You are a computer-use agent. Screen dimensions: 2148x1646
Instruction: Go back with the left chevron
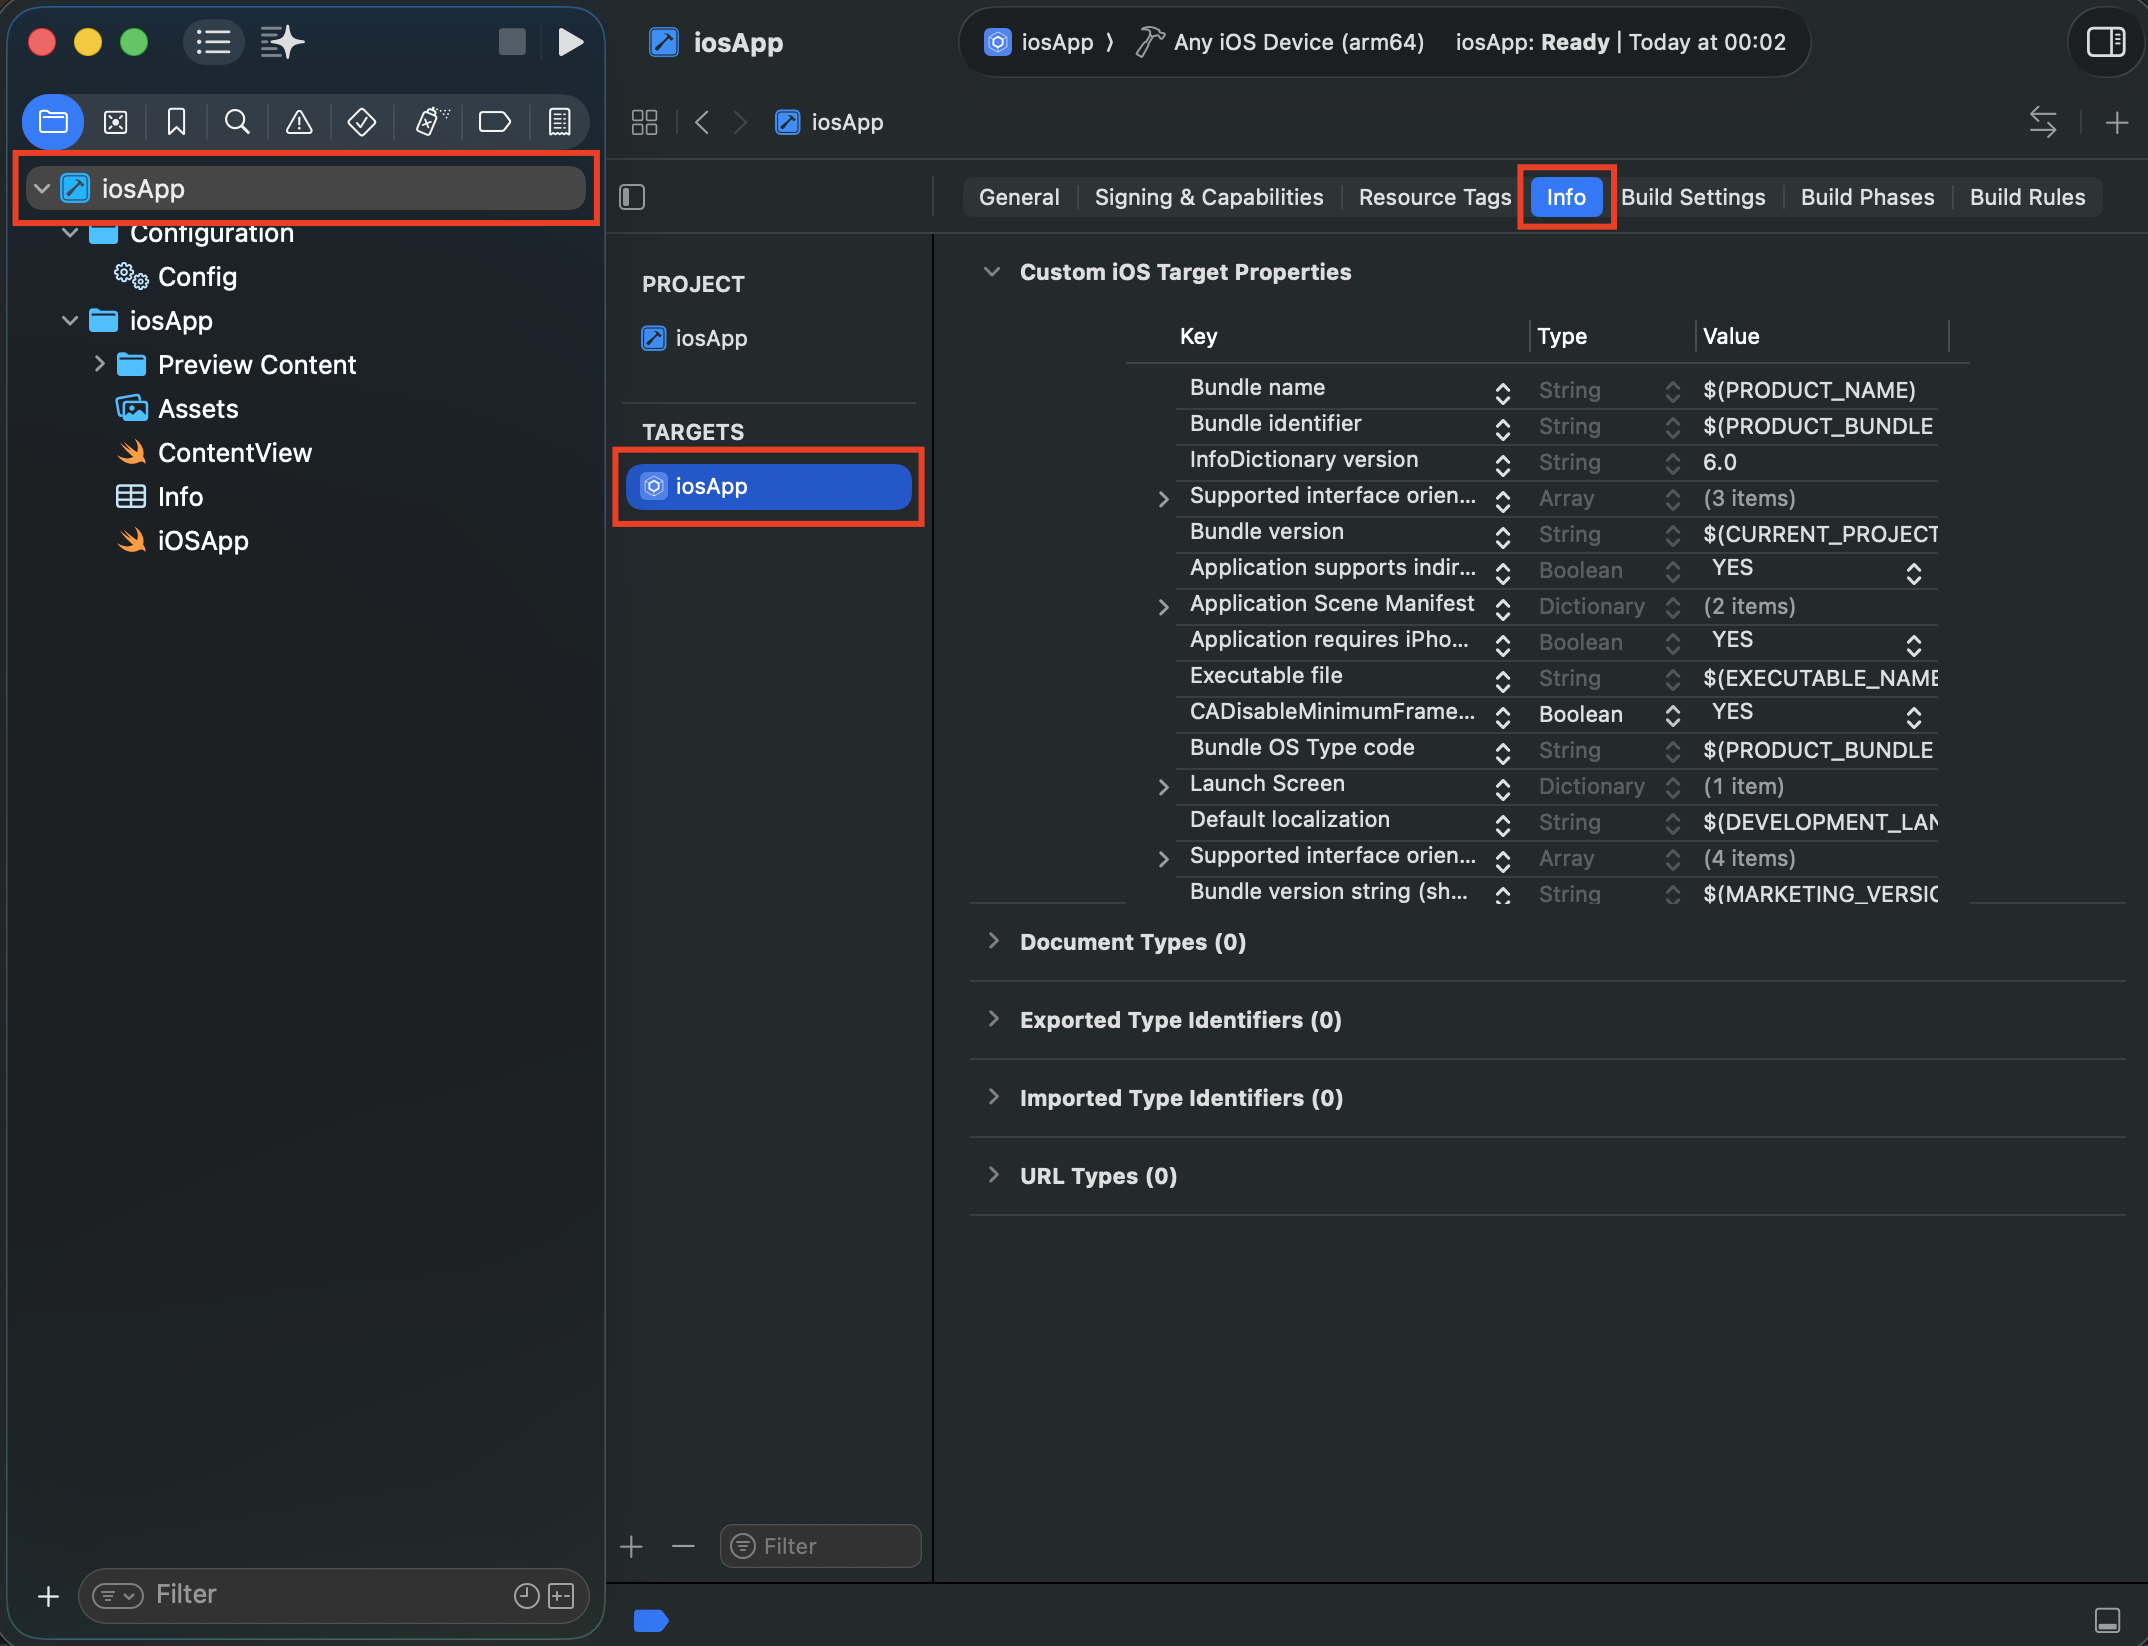pos(702,122)
